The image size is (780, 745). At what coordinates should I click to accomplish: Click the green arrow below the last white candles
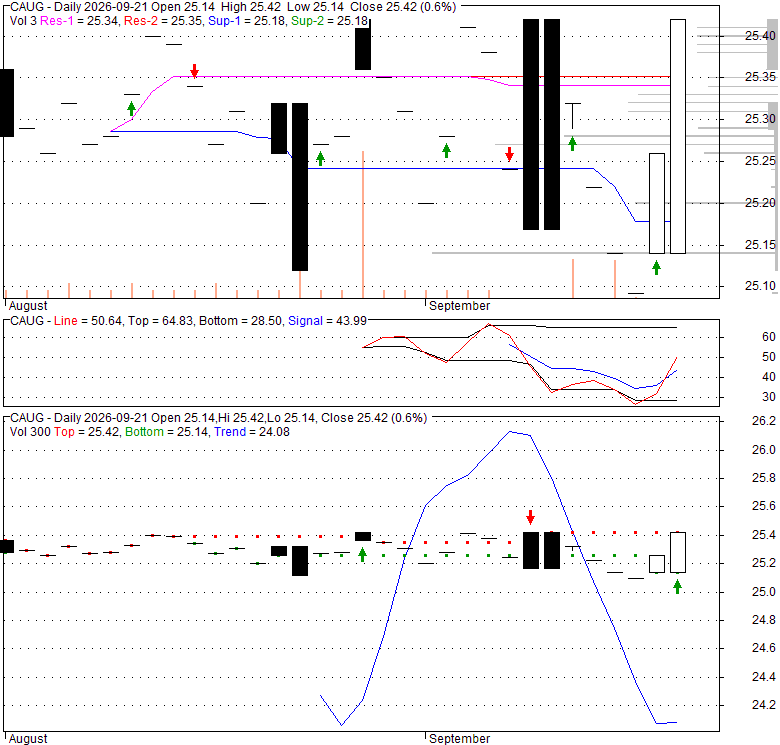pos(657,268)
